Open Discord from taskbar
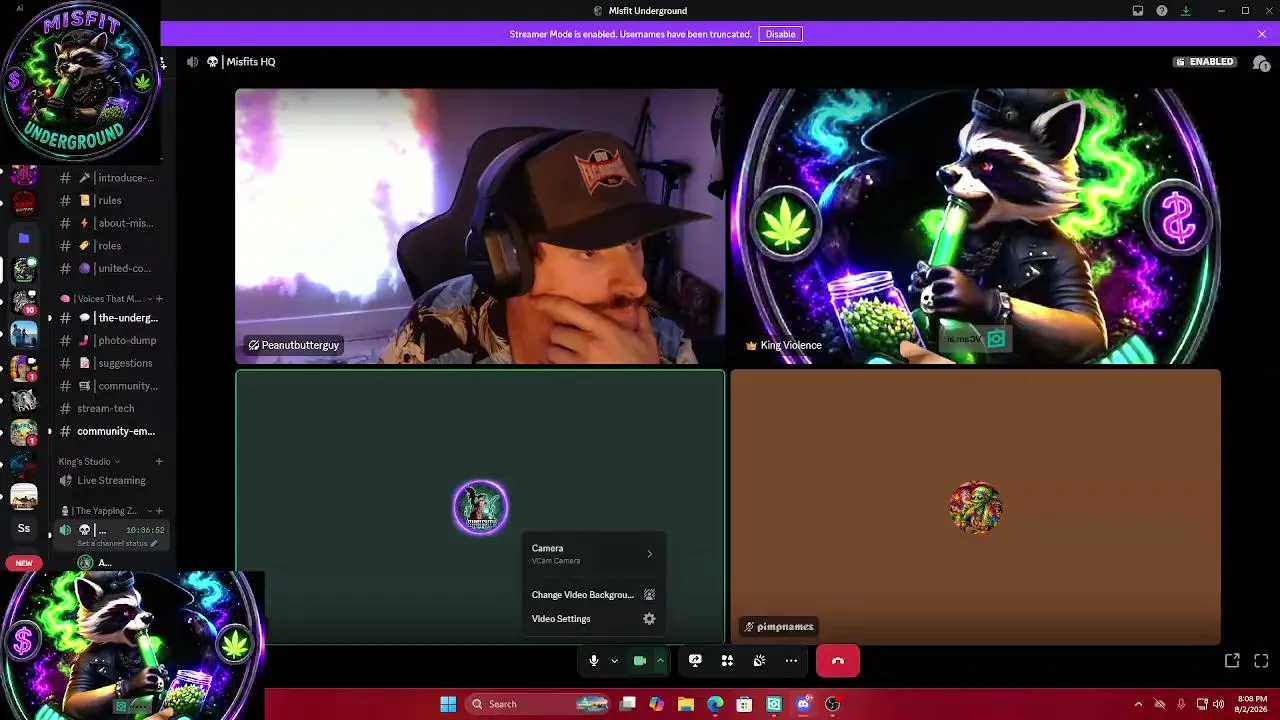Viewport: 1280px width, 720px height. [803, 704]
